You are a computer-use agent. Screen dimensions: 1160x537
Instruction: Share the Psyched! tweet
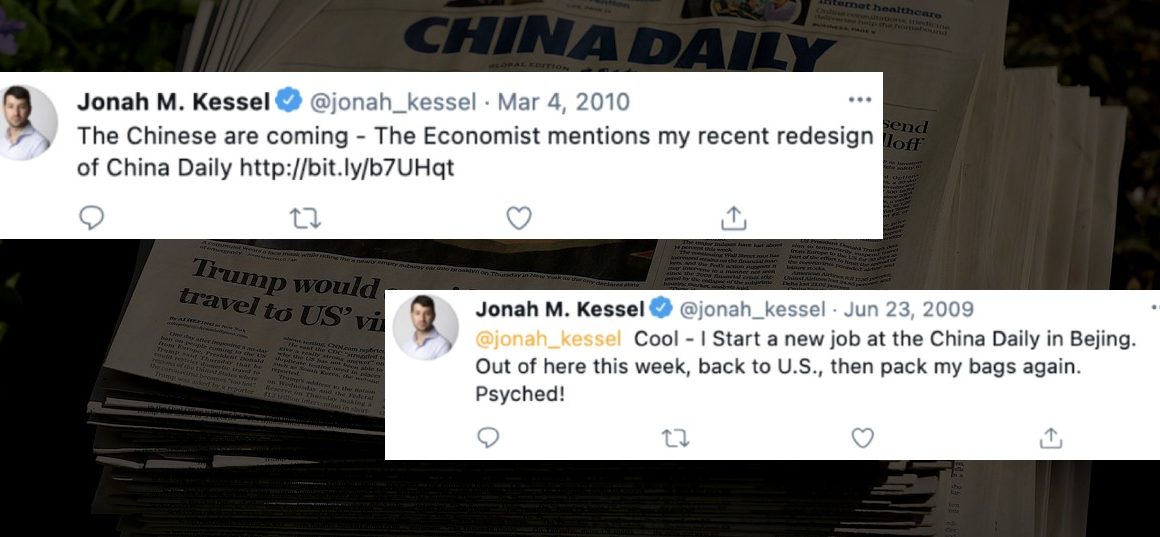1051,438
